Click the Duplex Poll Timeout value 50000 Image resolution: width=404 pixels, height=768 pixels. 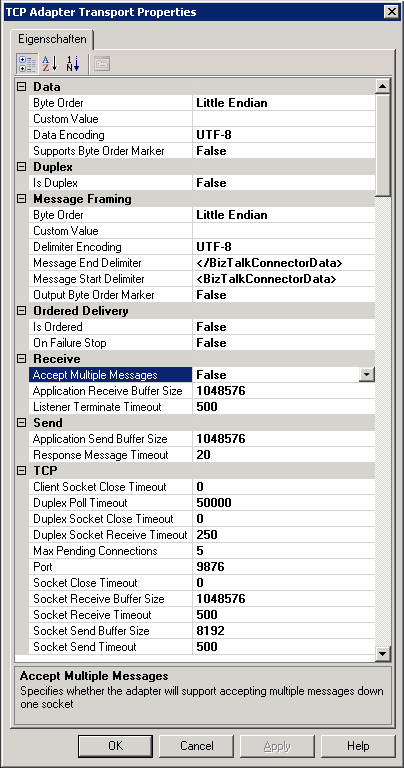click(x=284, y=503)
